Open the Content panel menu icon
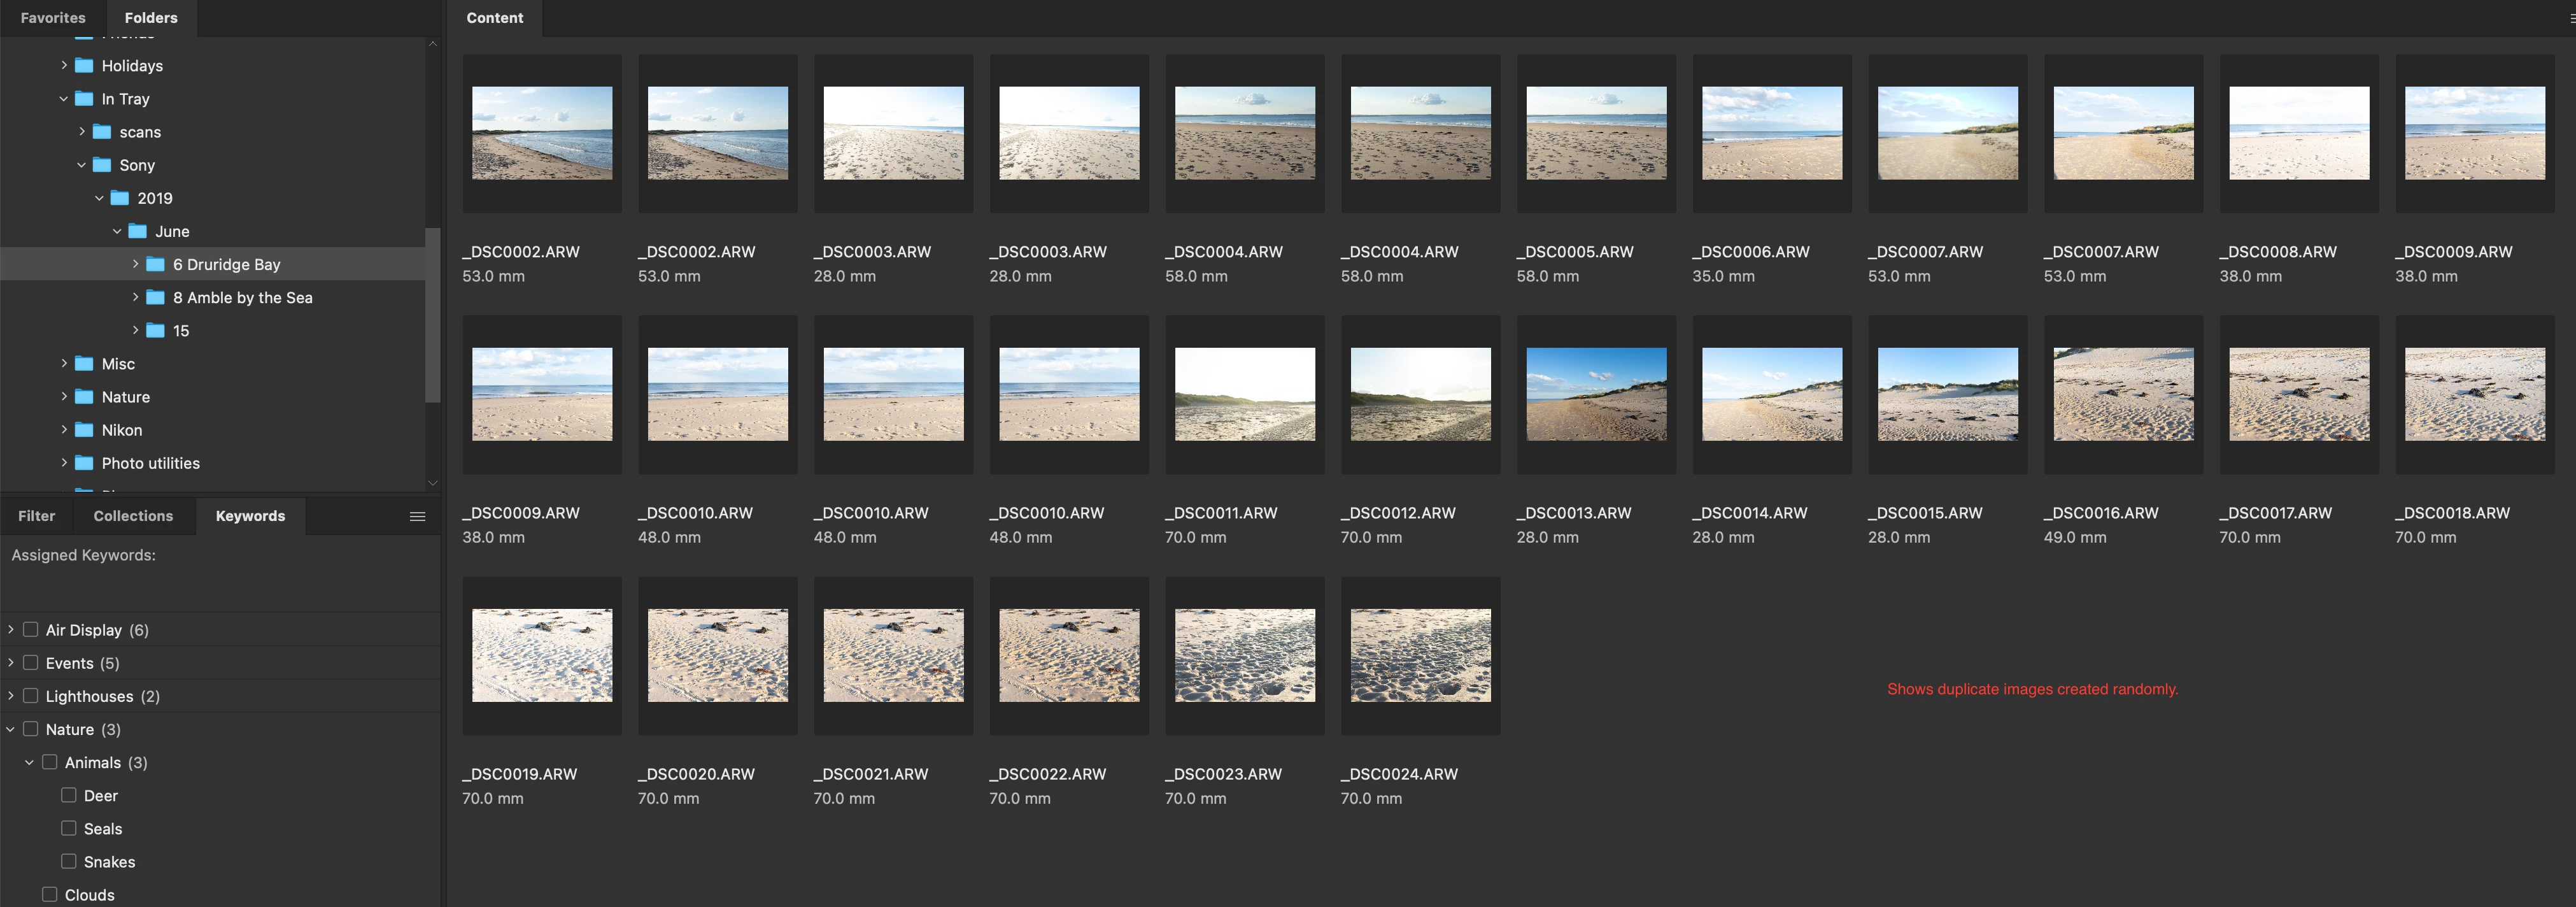Image resolution: width=2576 pixels, height=907 pixels. tap(2571, 18)
